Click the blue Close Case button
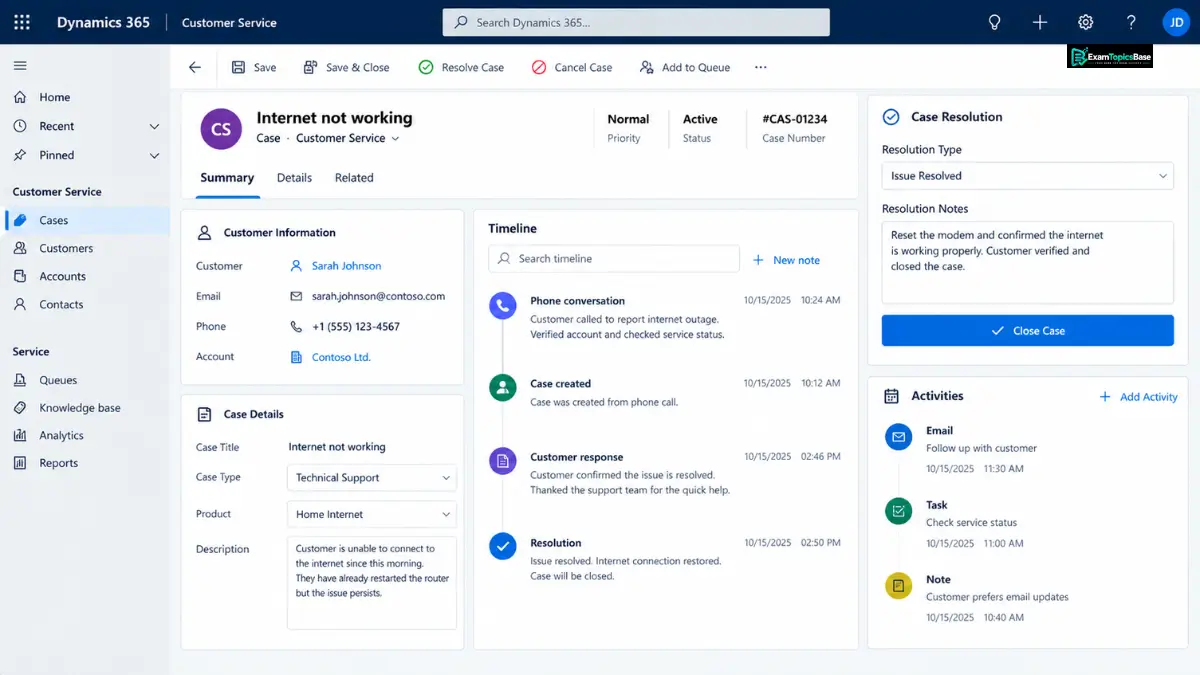This screenshot has height=675, width=1200. click(x=1027, y=330)
